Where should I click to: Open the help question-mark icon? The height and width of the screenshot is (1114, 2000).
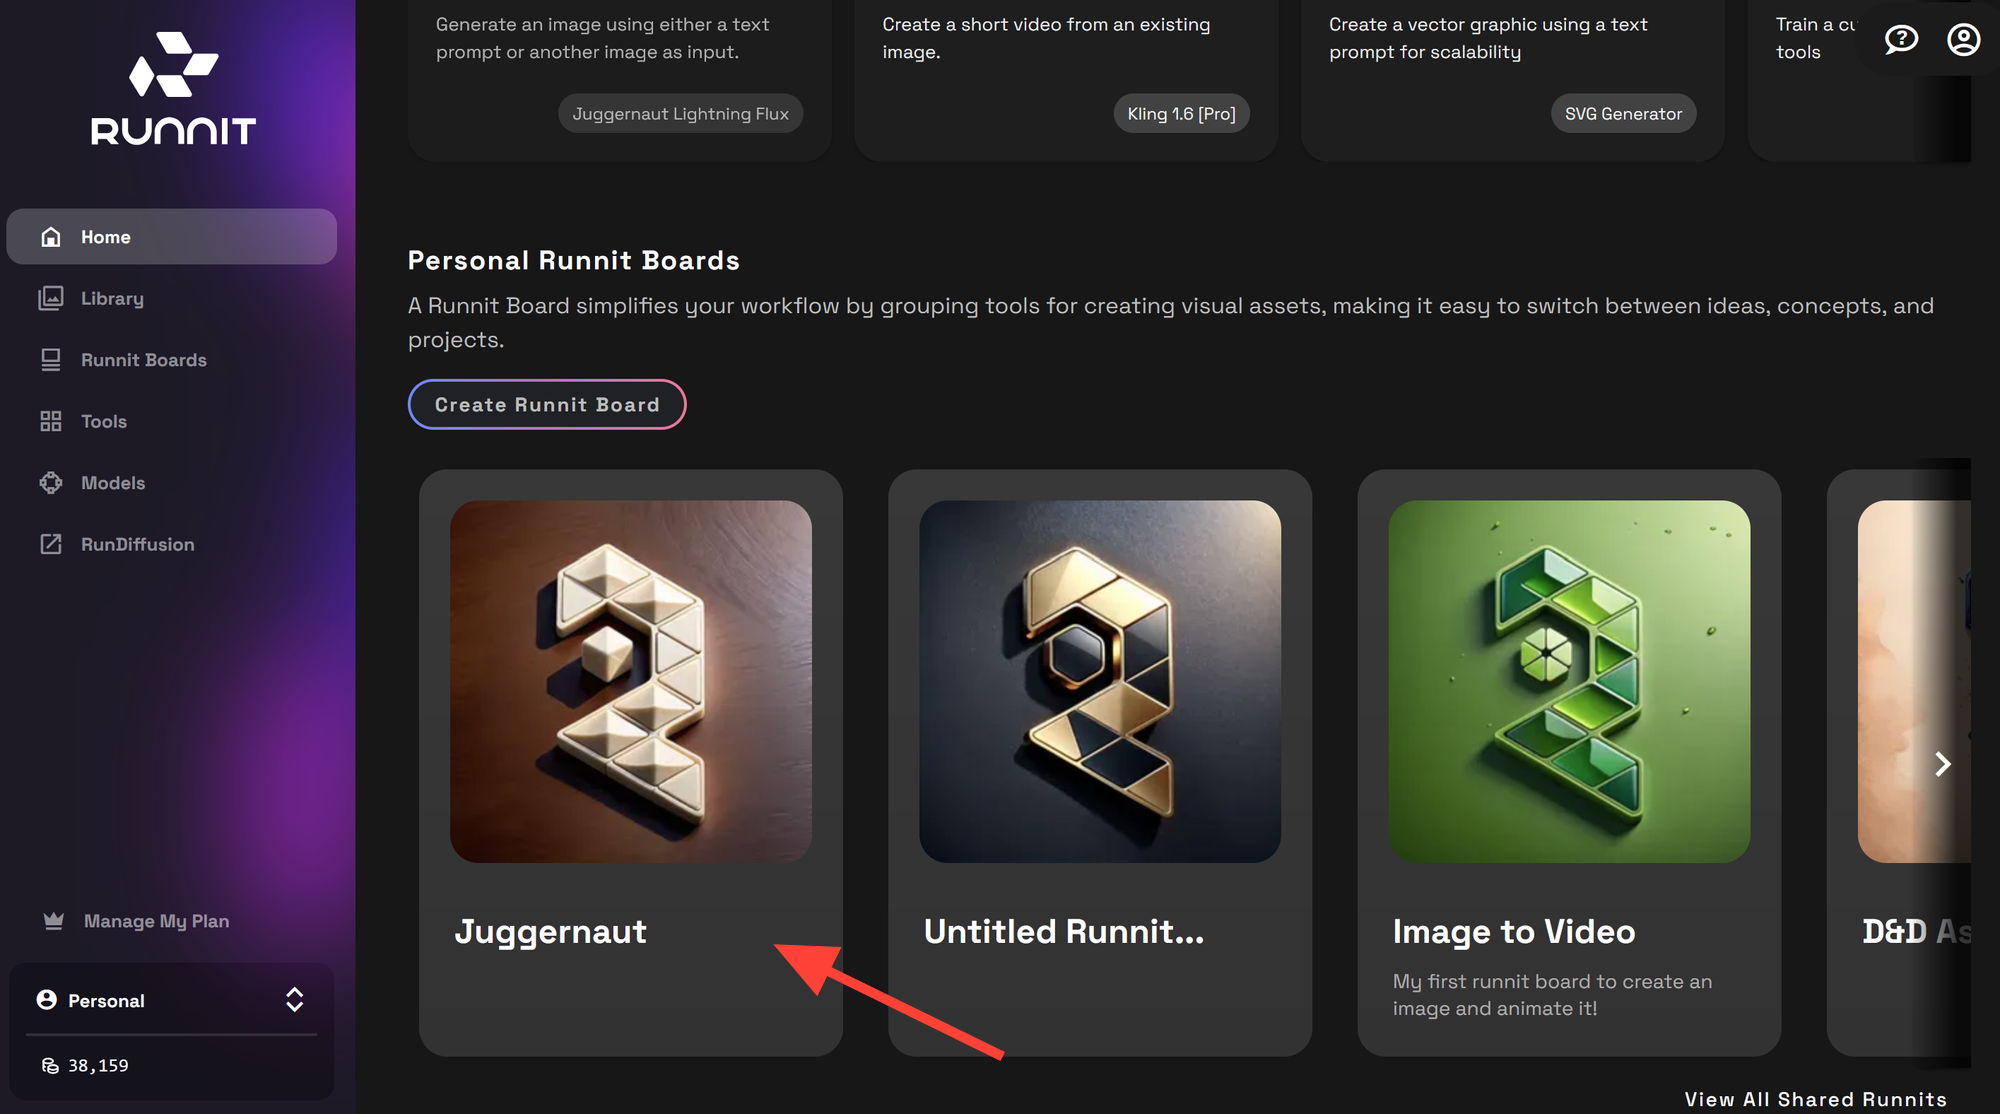pyautogui.click(x=1900, y=39)
